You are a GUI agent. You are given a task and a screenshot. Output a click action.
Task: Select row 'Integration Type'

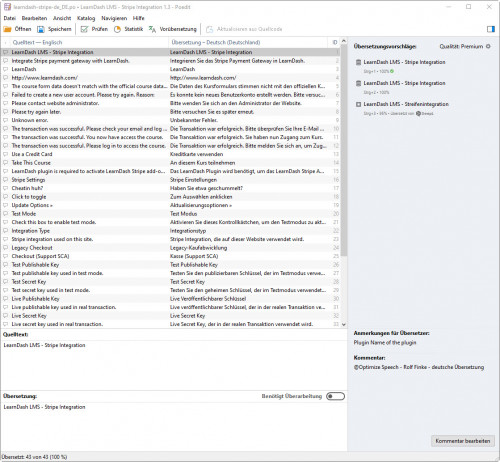click(x=171, y=231)
